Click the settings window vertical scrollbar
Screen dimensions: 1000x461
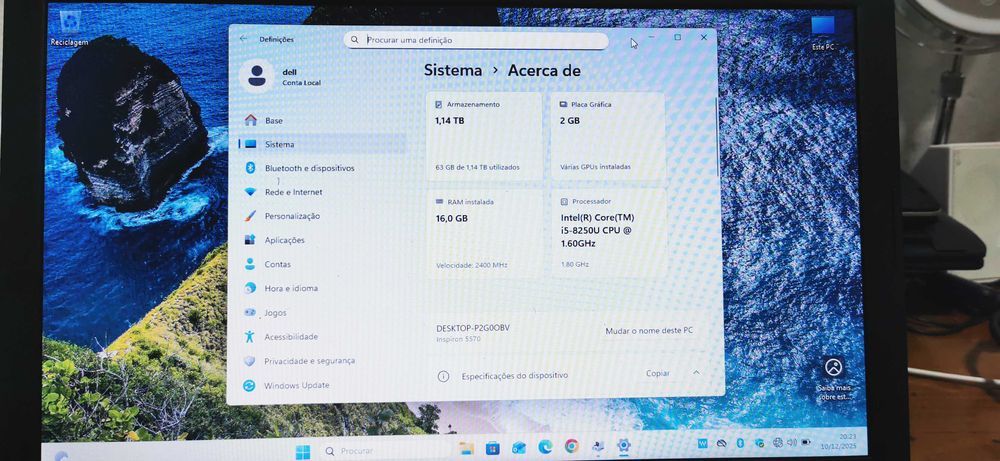[x=718, y=137]
